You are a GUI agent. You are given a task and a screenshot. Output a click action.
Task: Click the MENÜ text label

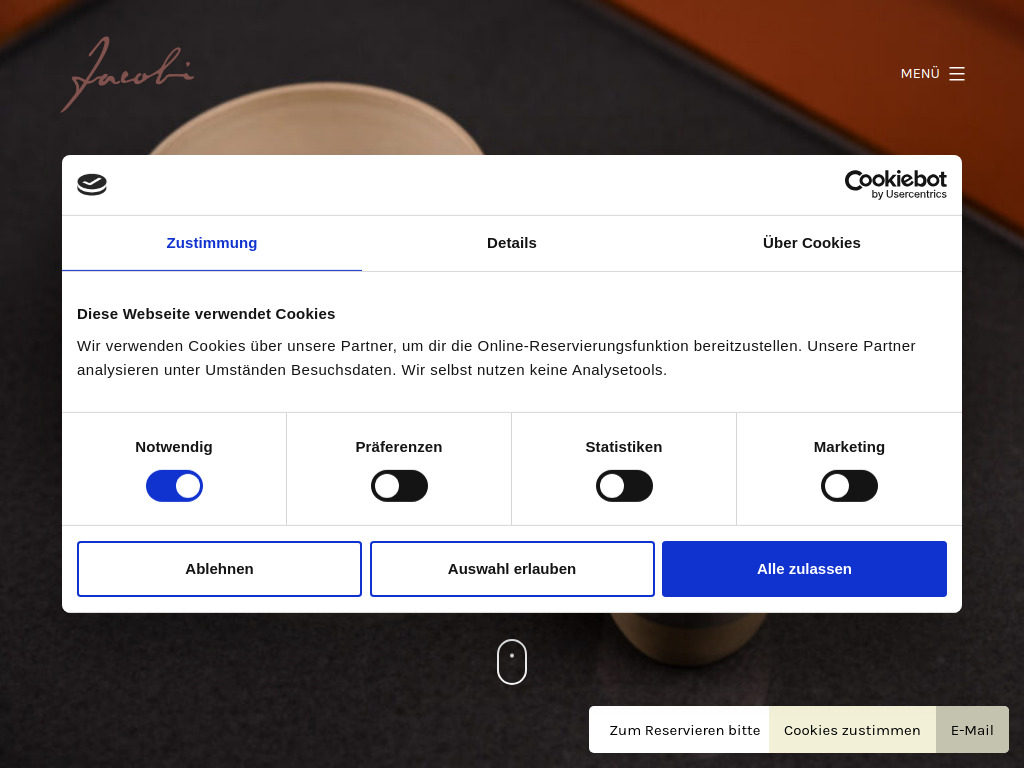pos(919,73)
